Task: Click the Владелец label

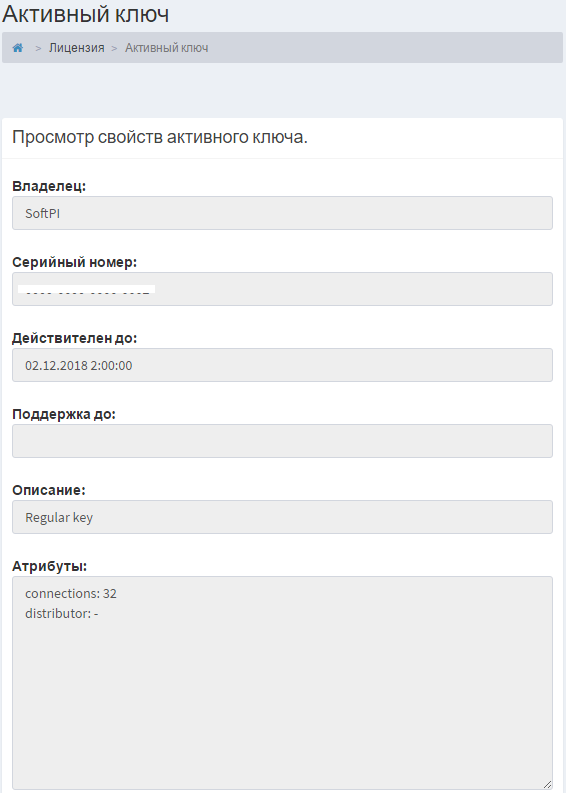Action: (x=49, y=186)
